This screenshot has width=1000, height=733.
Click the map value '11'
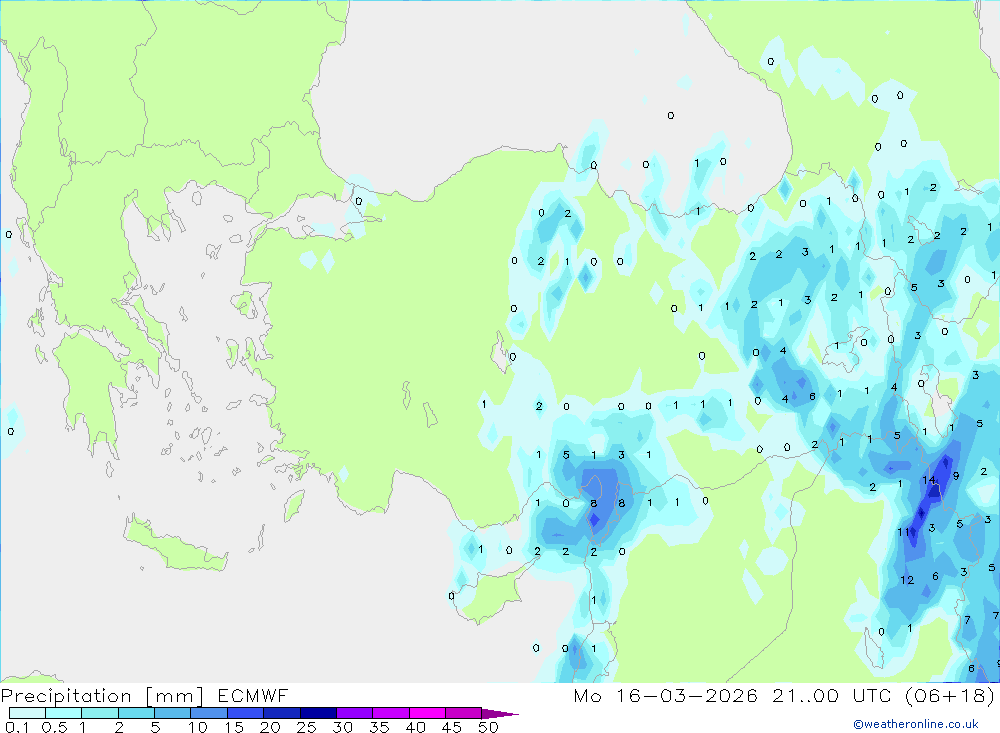(903, 532)
